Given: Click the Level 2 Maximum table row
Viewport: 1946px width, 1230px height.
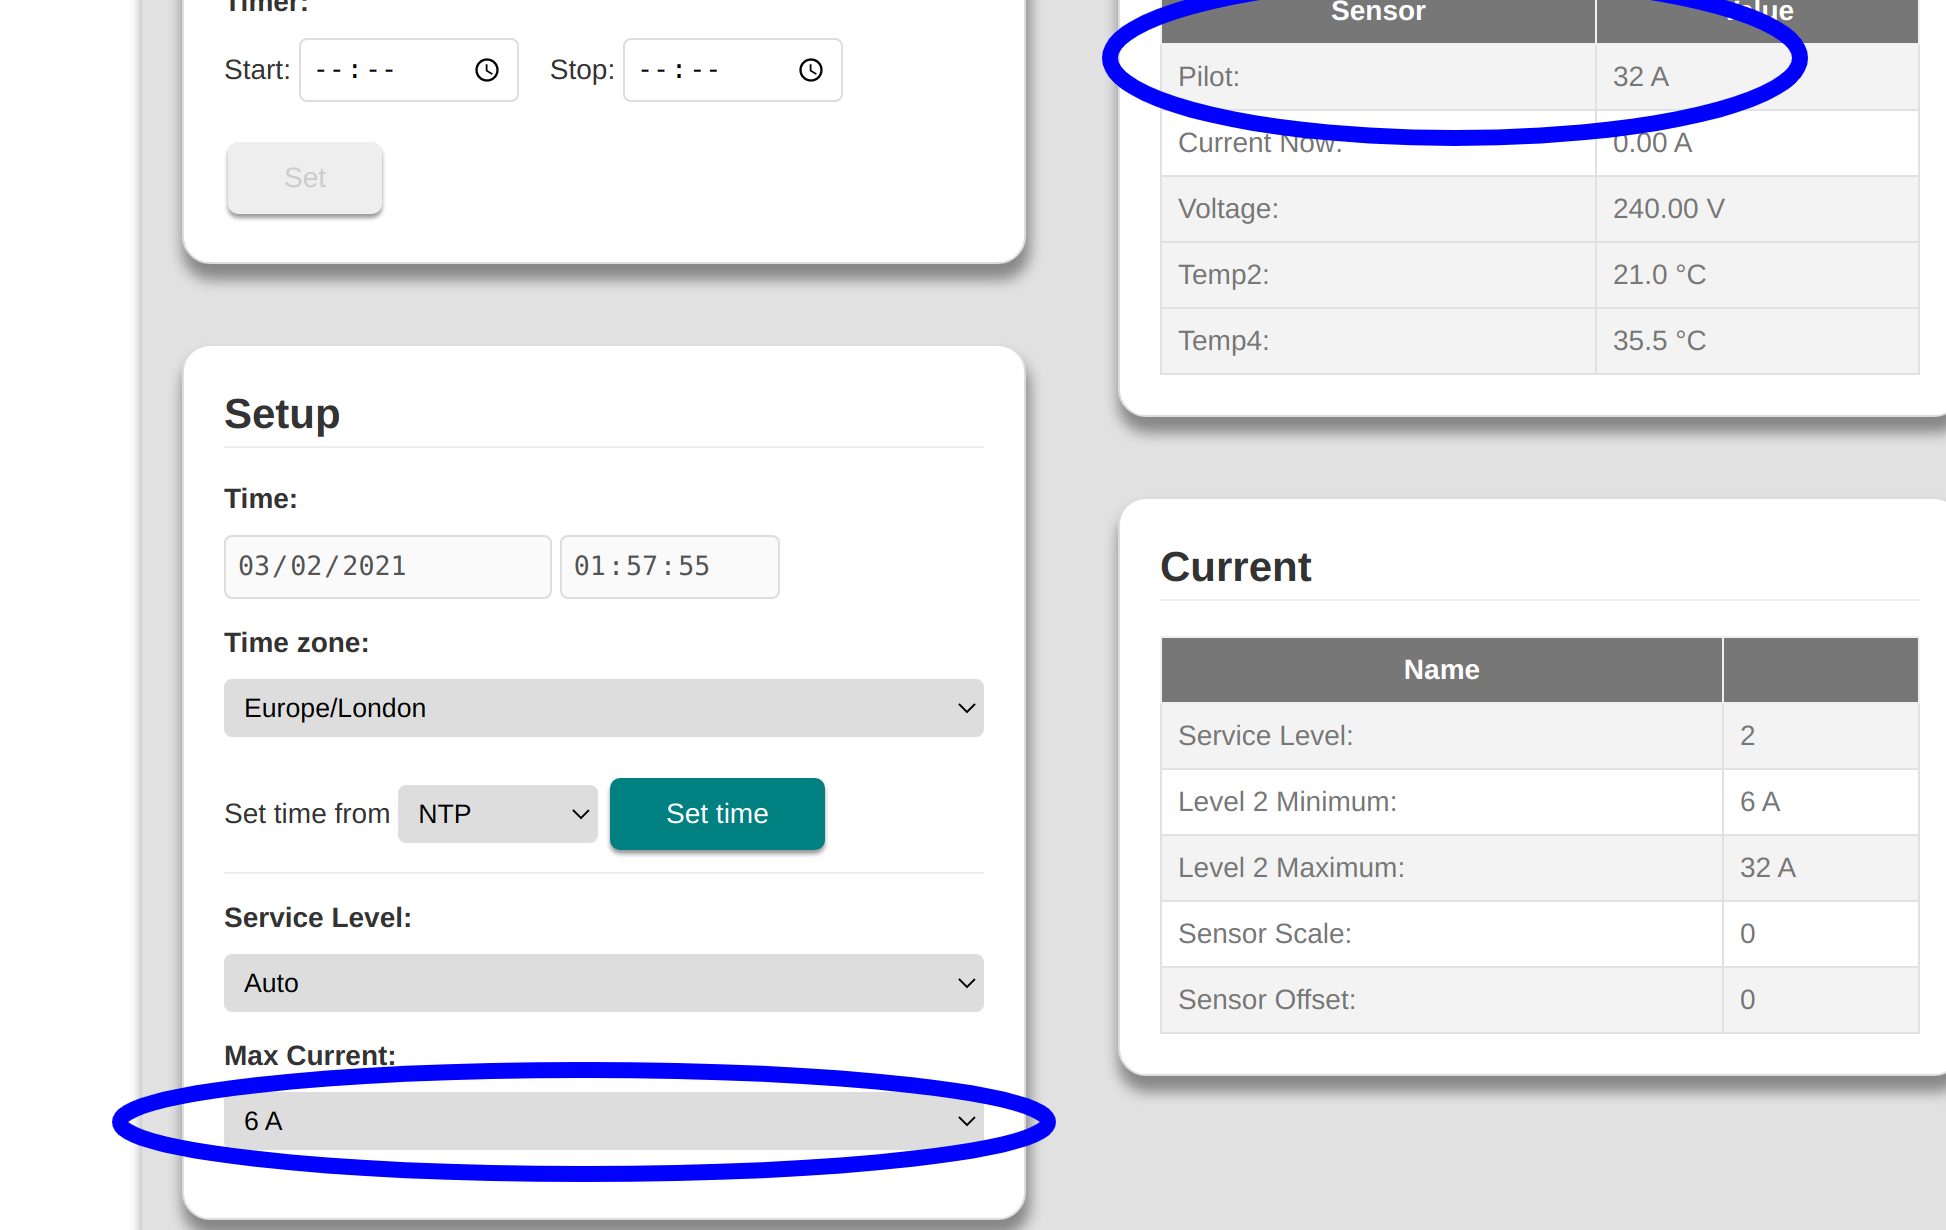Looking at the screenshot, I should coord(1450,867).
